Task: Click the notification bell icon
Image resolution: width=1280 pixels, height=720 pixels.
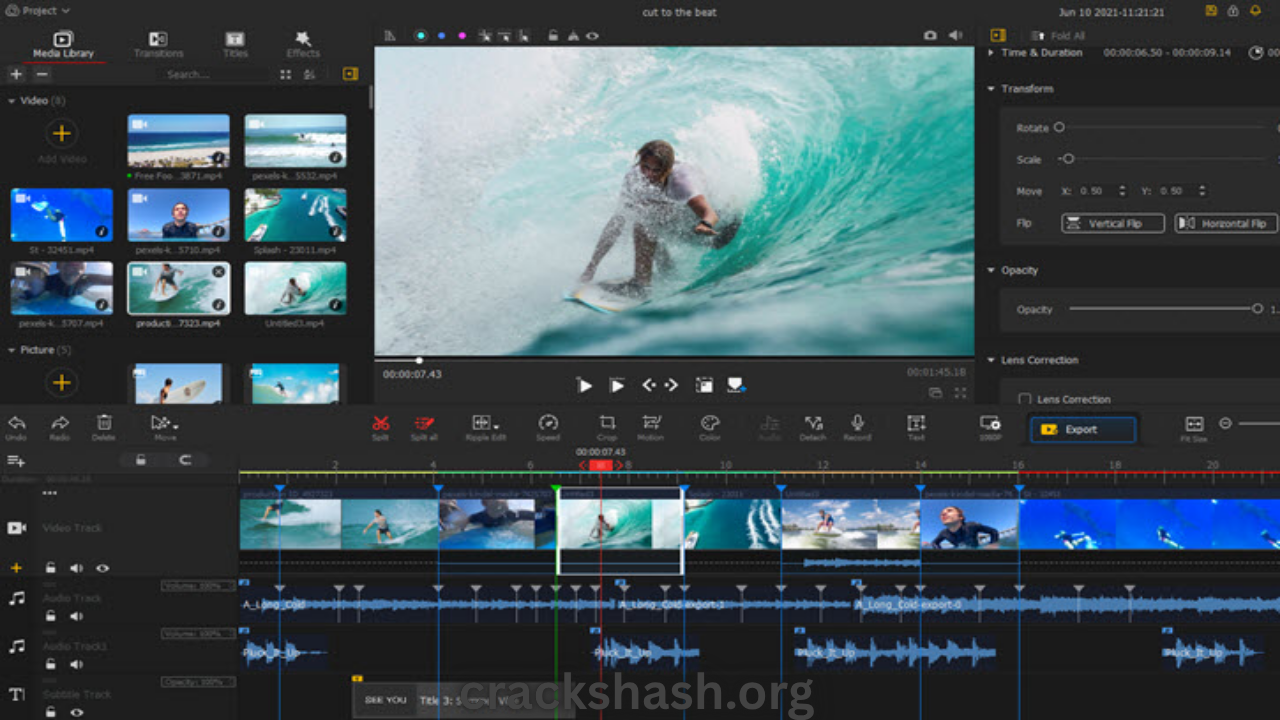Action: point(1255,11)
